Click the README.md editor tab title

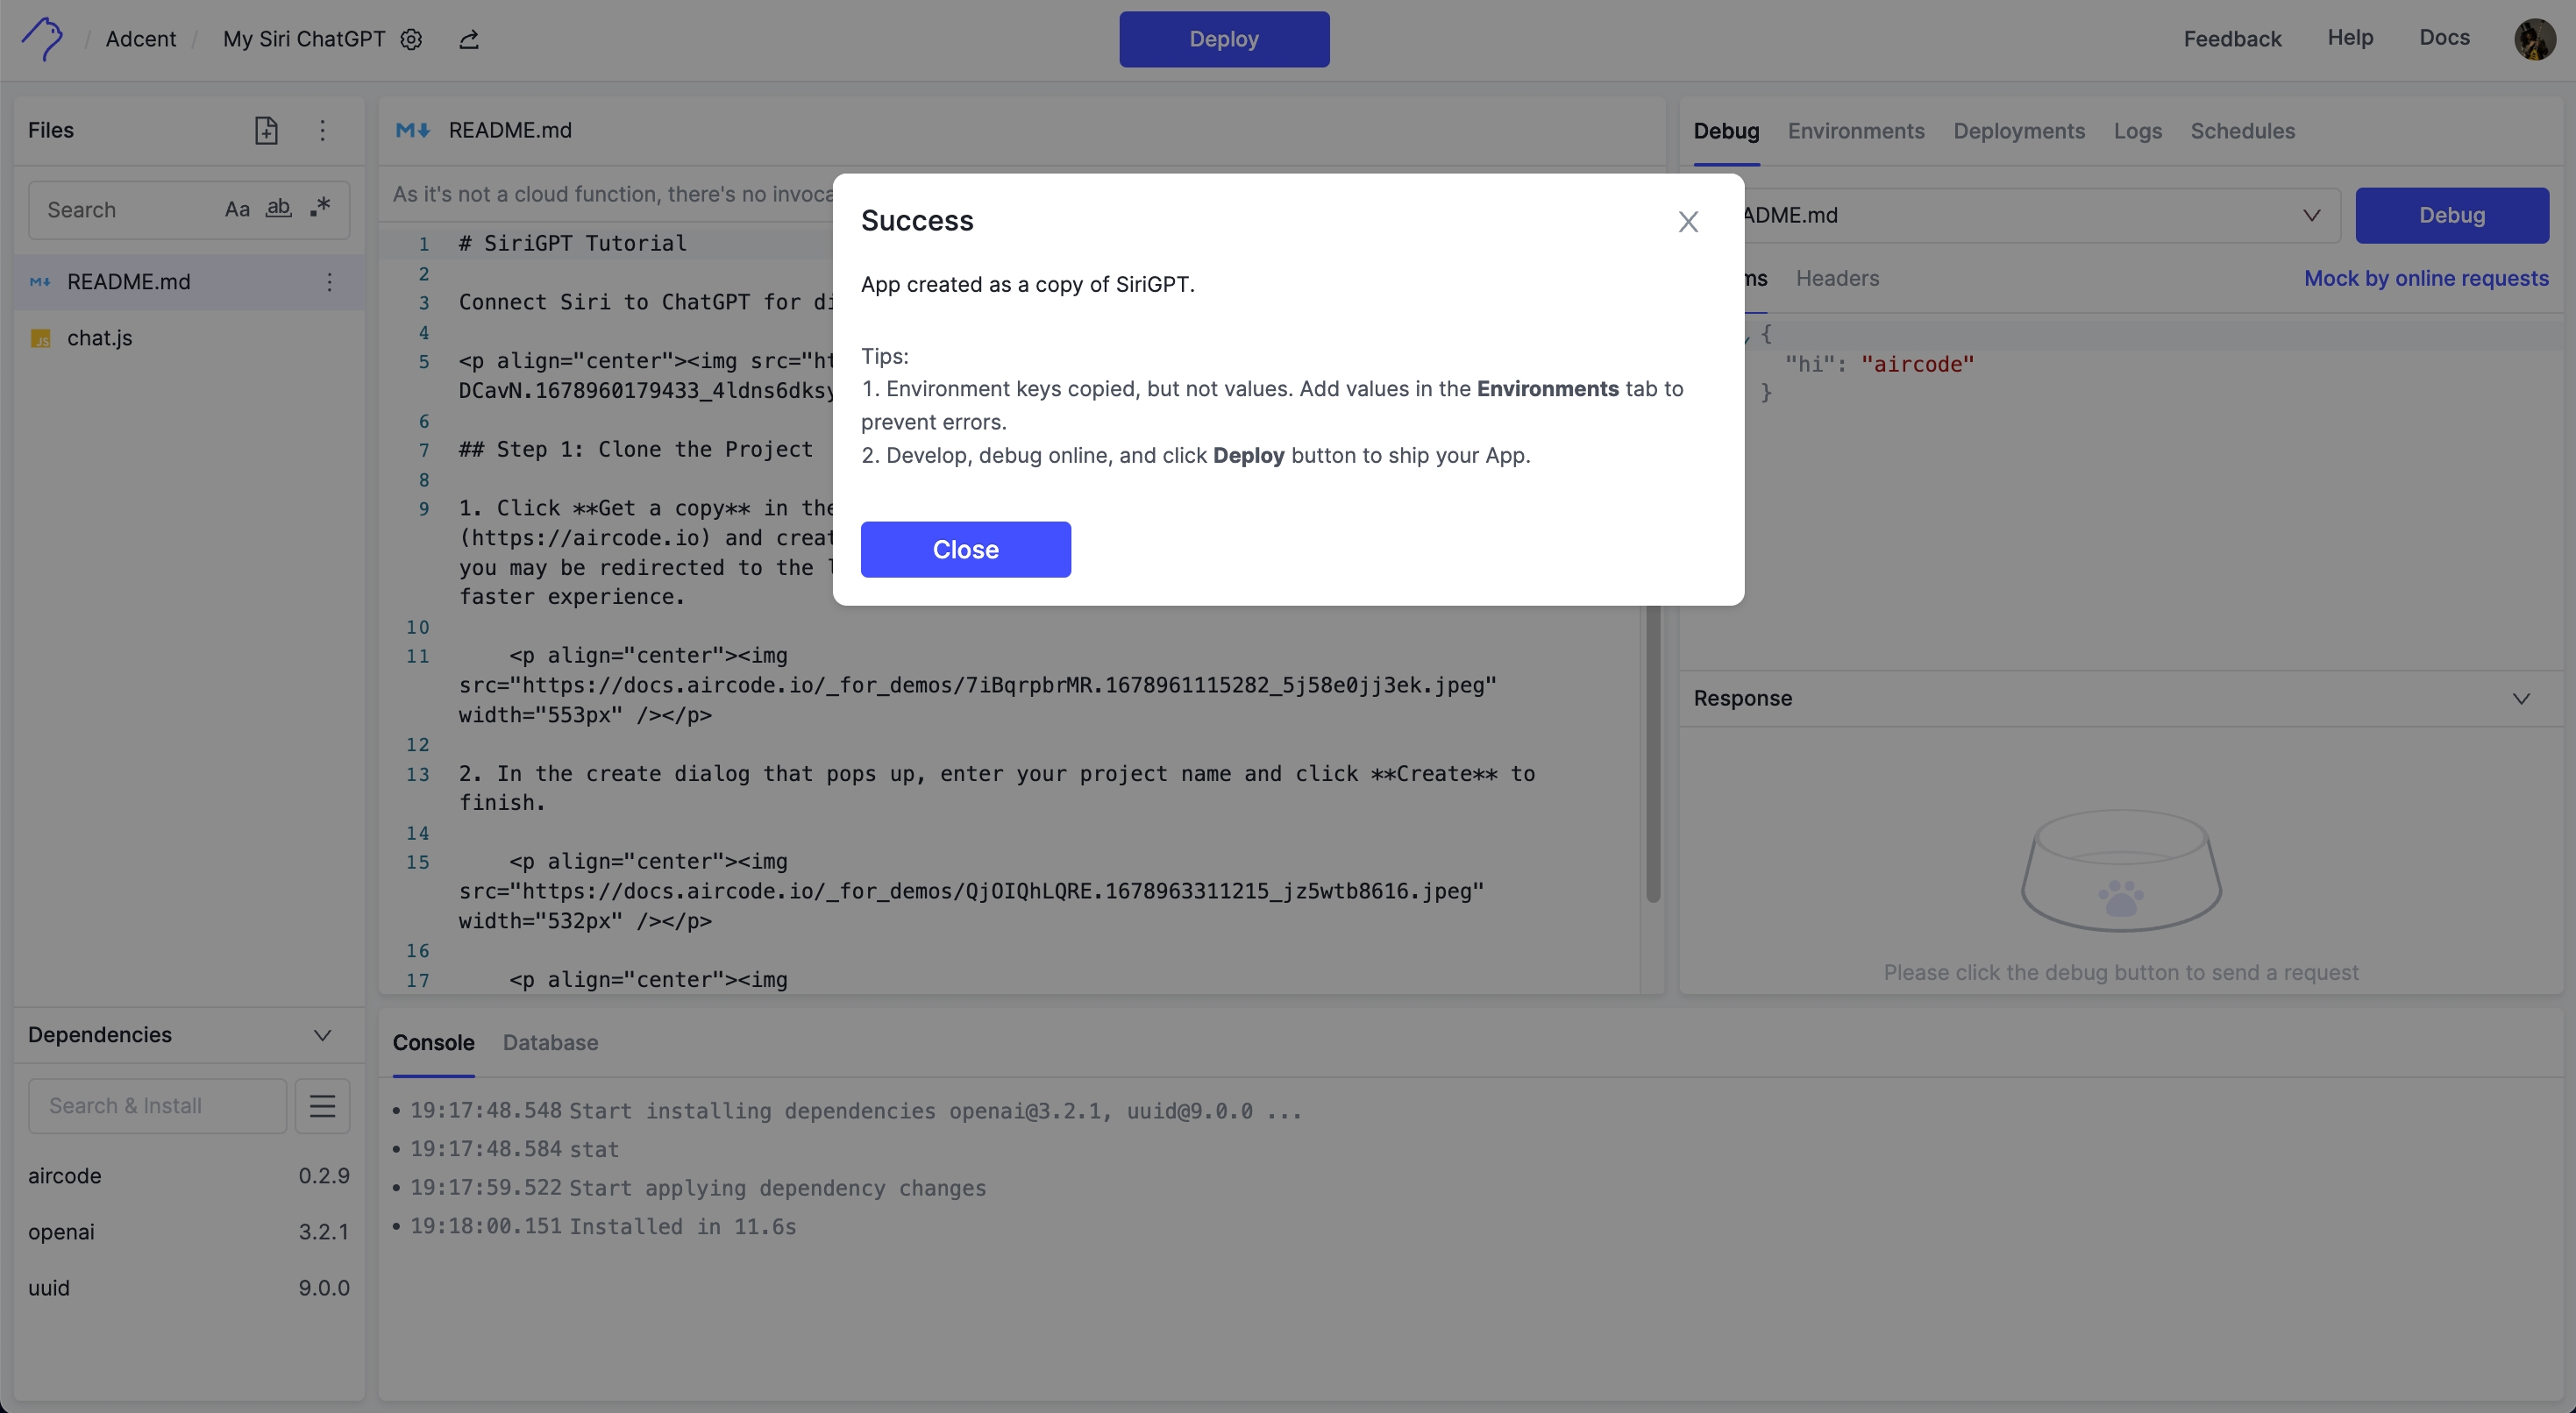tap(510, 130)
